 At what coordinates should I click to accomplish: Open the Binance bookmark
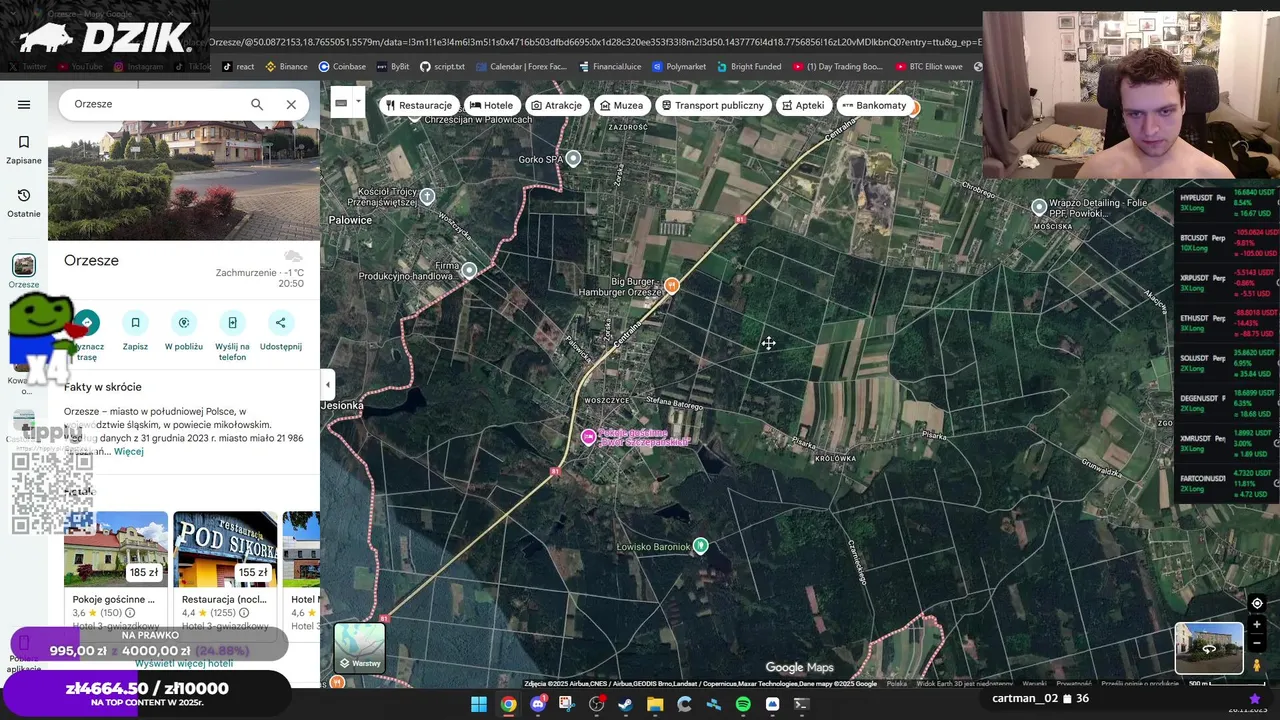click(x=286, y=66)
